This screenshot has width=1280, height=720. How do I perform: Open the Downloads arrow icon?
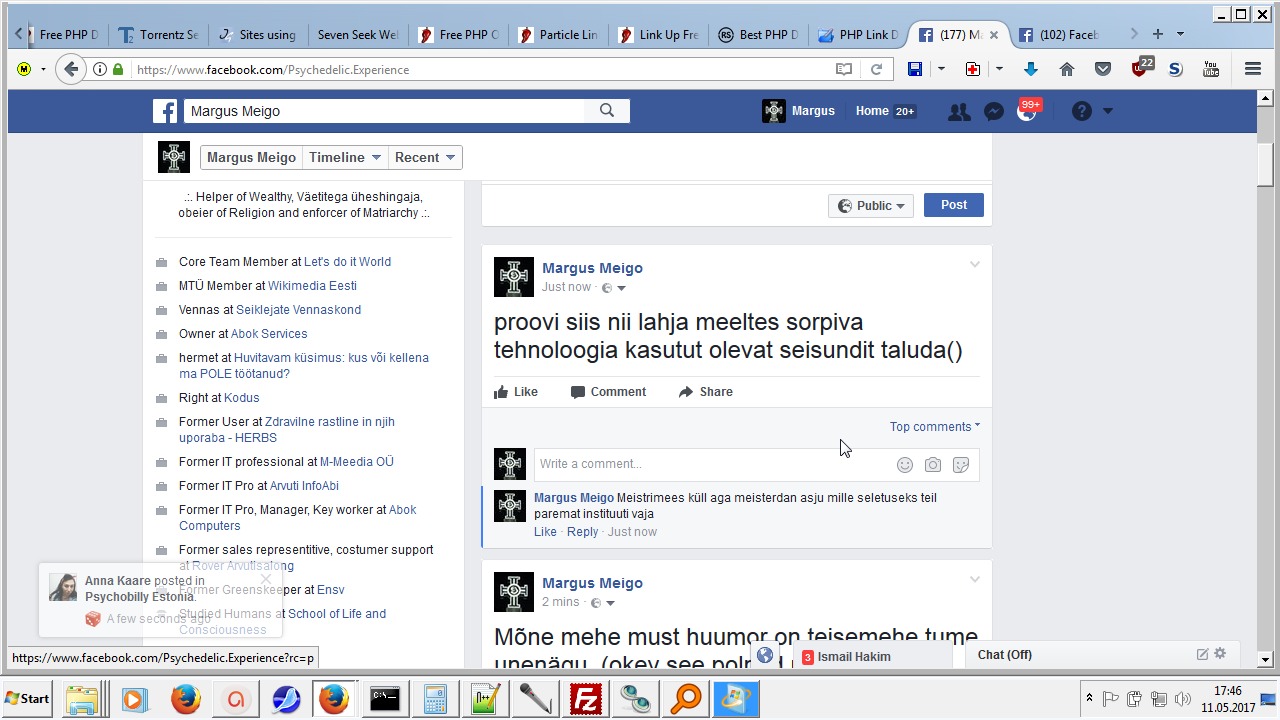[x=1031, y=69]
